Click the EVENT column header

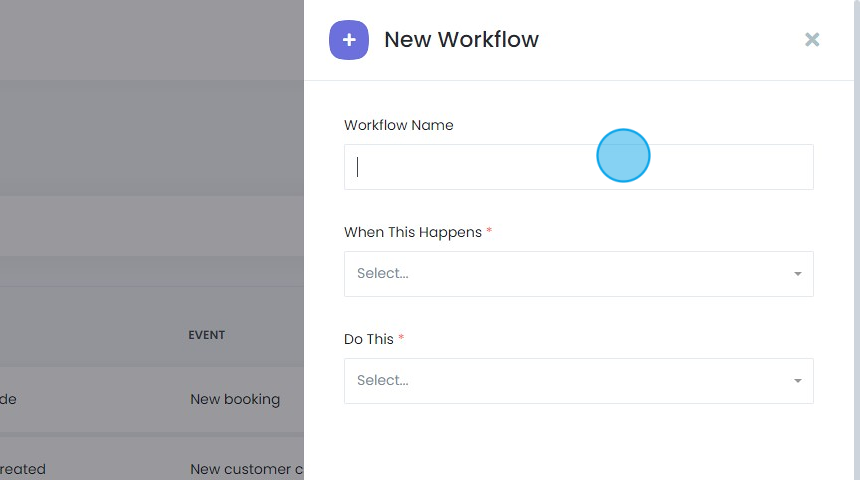[207, 335]
